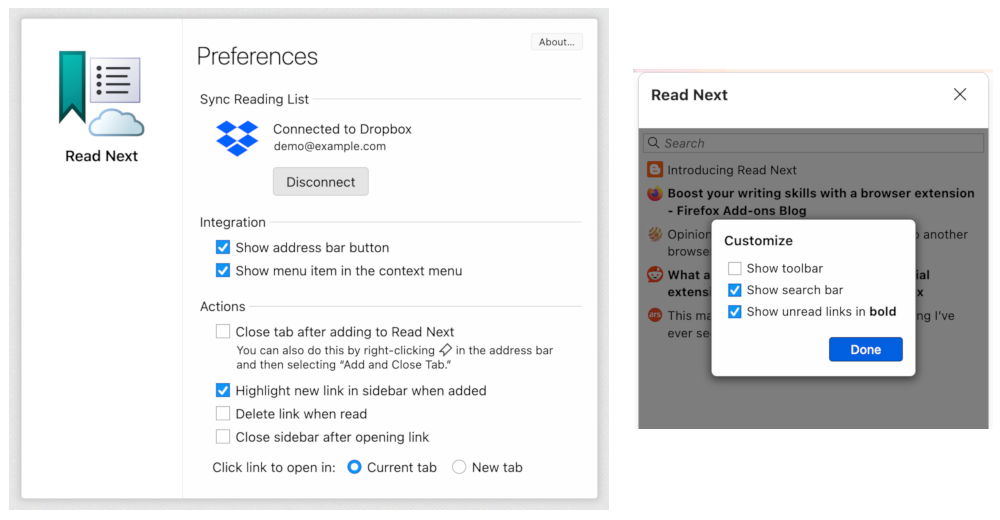Enable Show toolbar in Customize dialog
Screen dimensions: 1000x520
pos(735,268)
